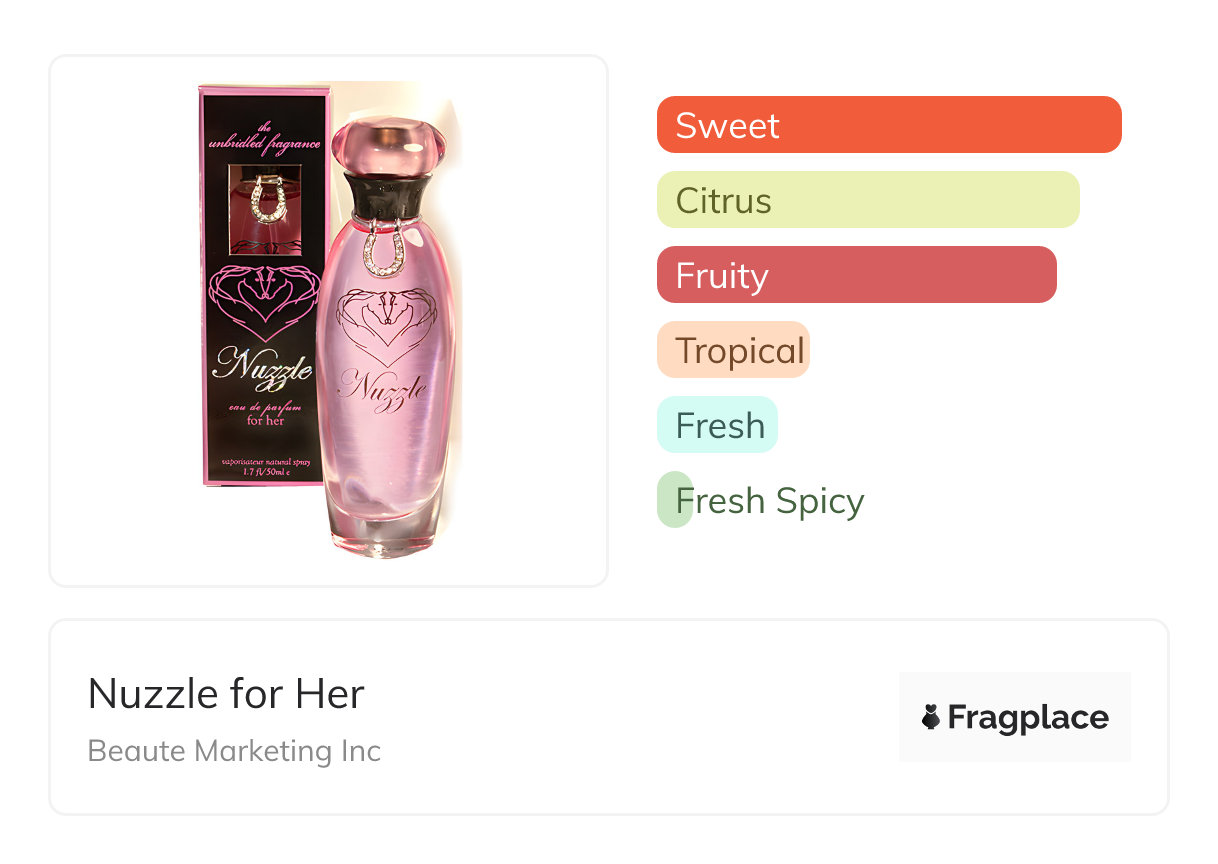Open the Fragplace wordmark link

click(1027, 717)
